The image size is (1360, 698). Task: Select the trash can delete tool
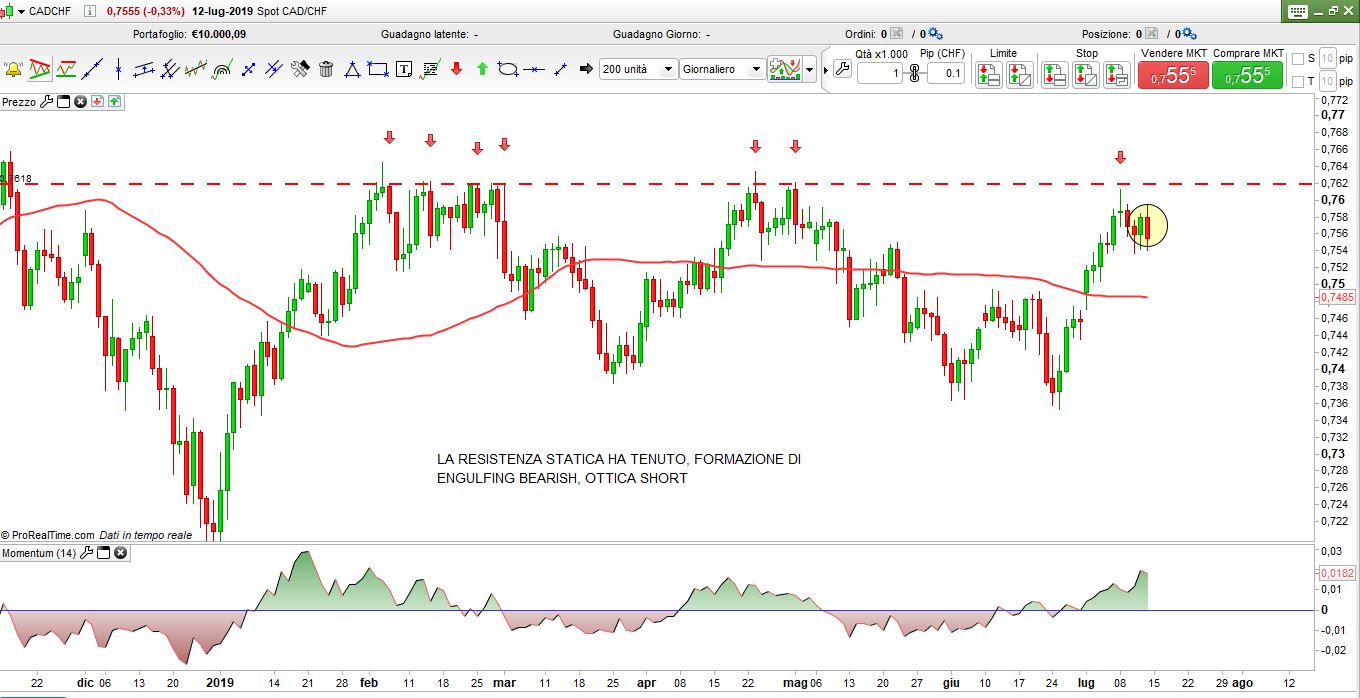click(326, 70)
